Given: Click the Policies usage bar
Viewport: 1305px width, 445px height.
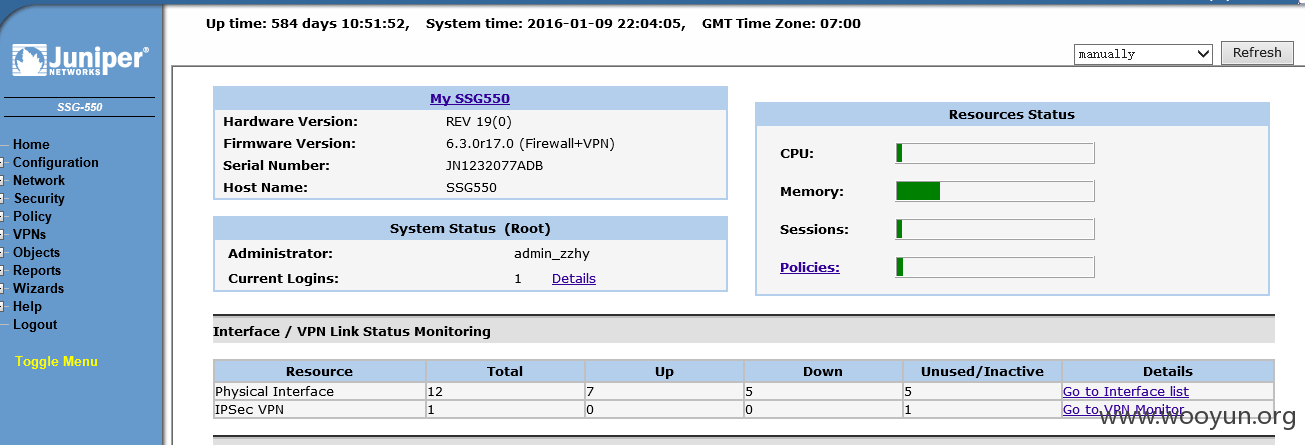Looking at the screenshot, I should click(x=995, y=267).
